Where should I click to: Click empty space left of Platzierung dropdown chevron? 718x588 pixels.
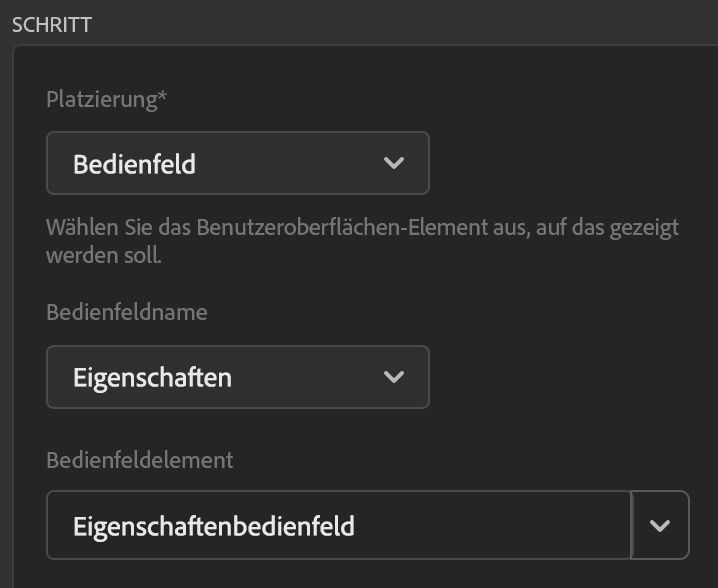[x=300, y=163]
